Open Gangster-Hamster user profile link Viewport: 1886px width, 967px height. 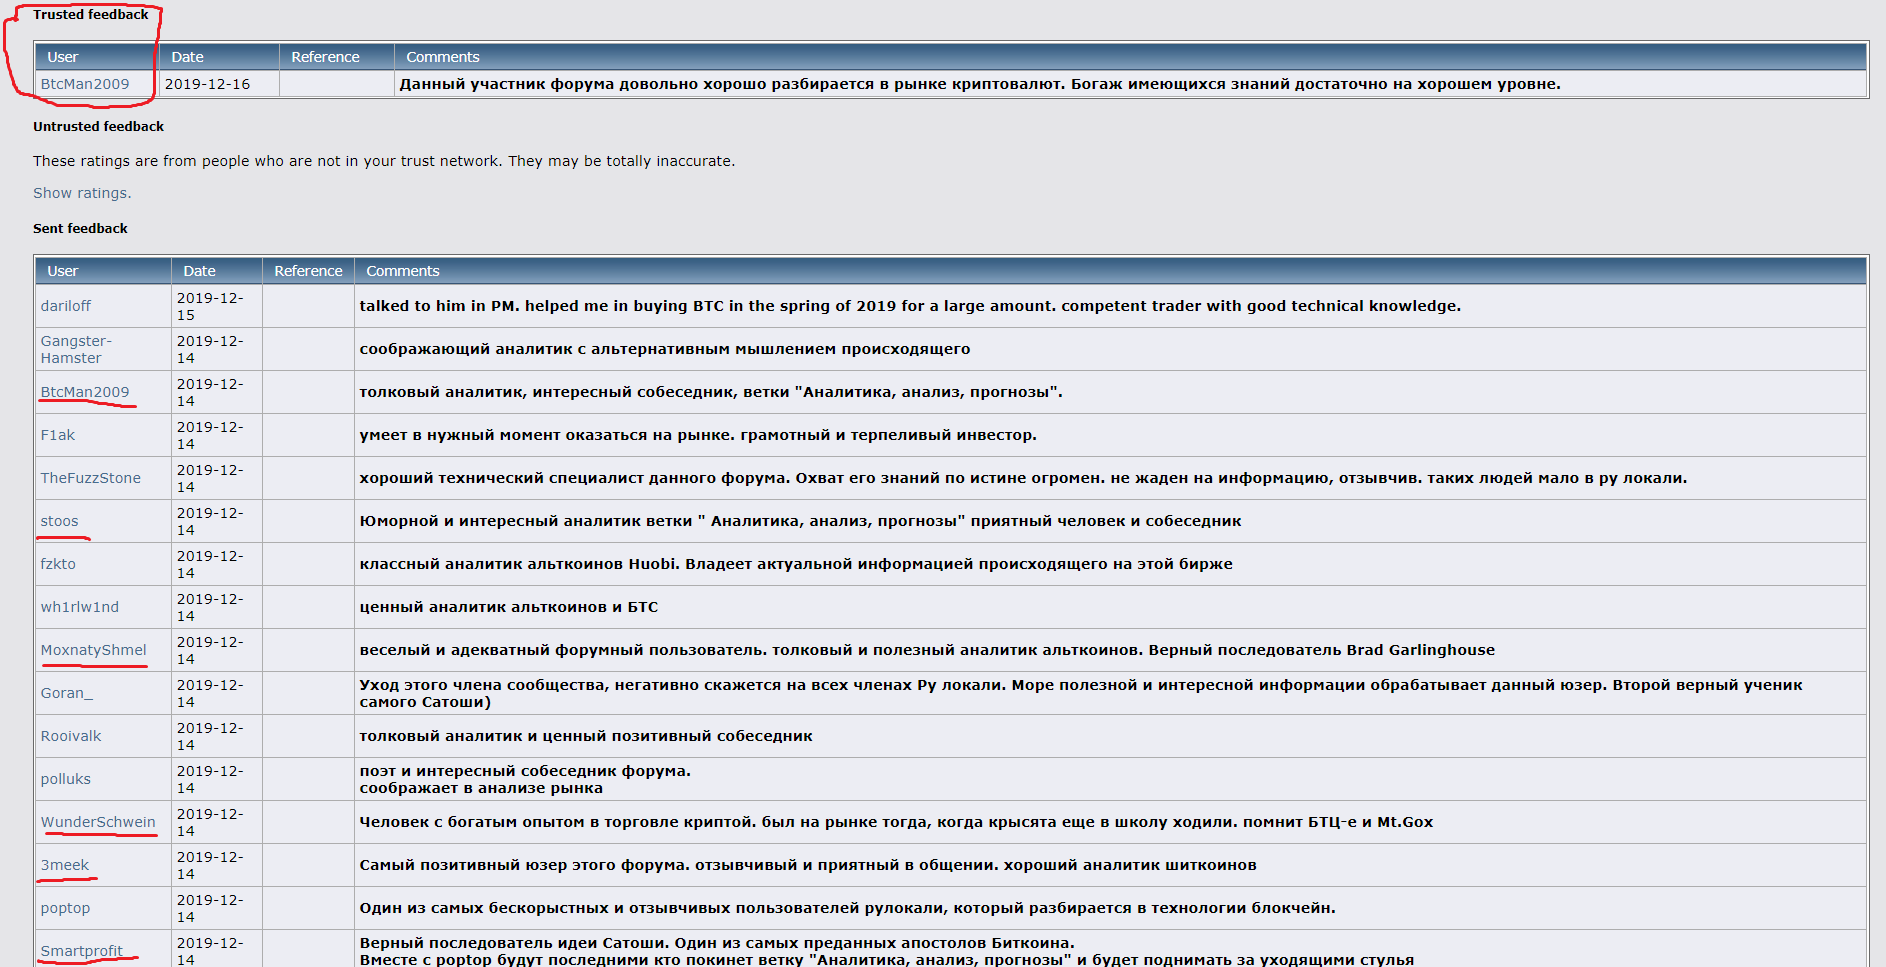(x=76, y=349)
